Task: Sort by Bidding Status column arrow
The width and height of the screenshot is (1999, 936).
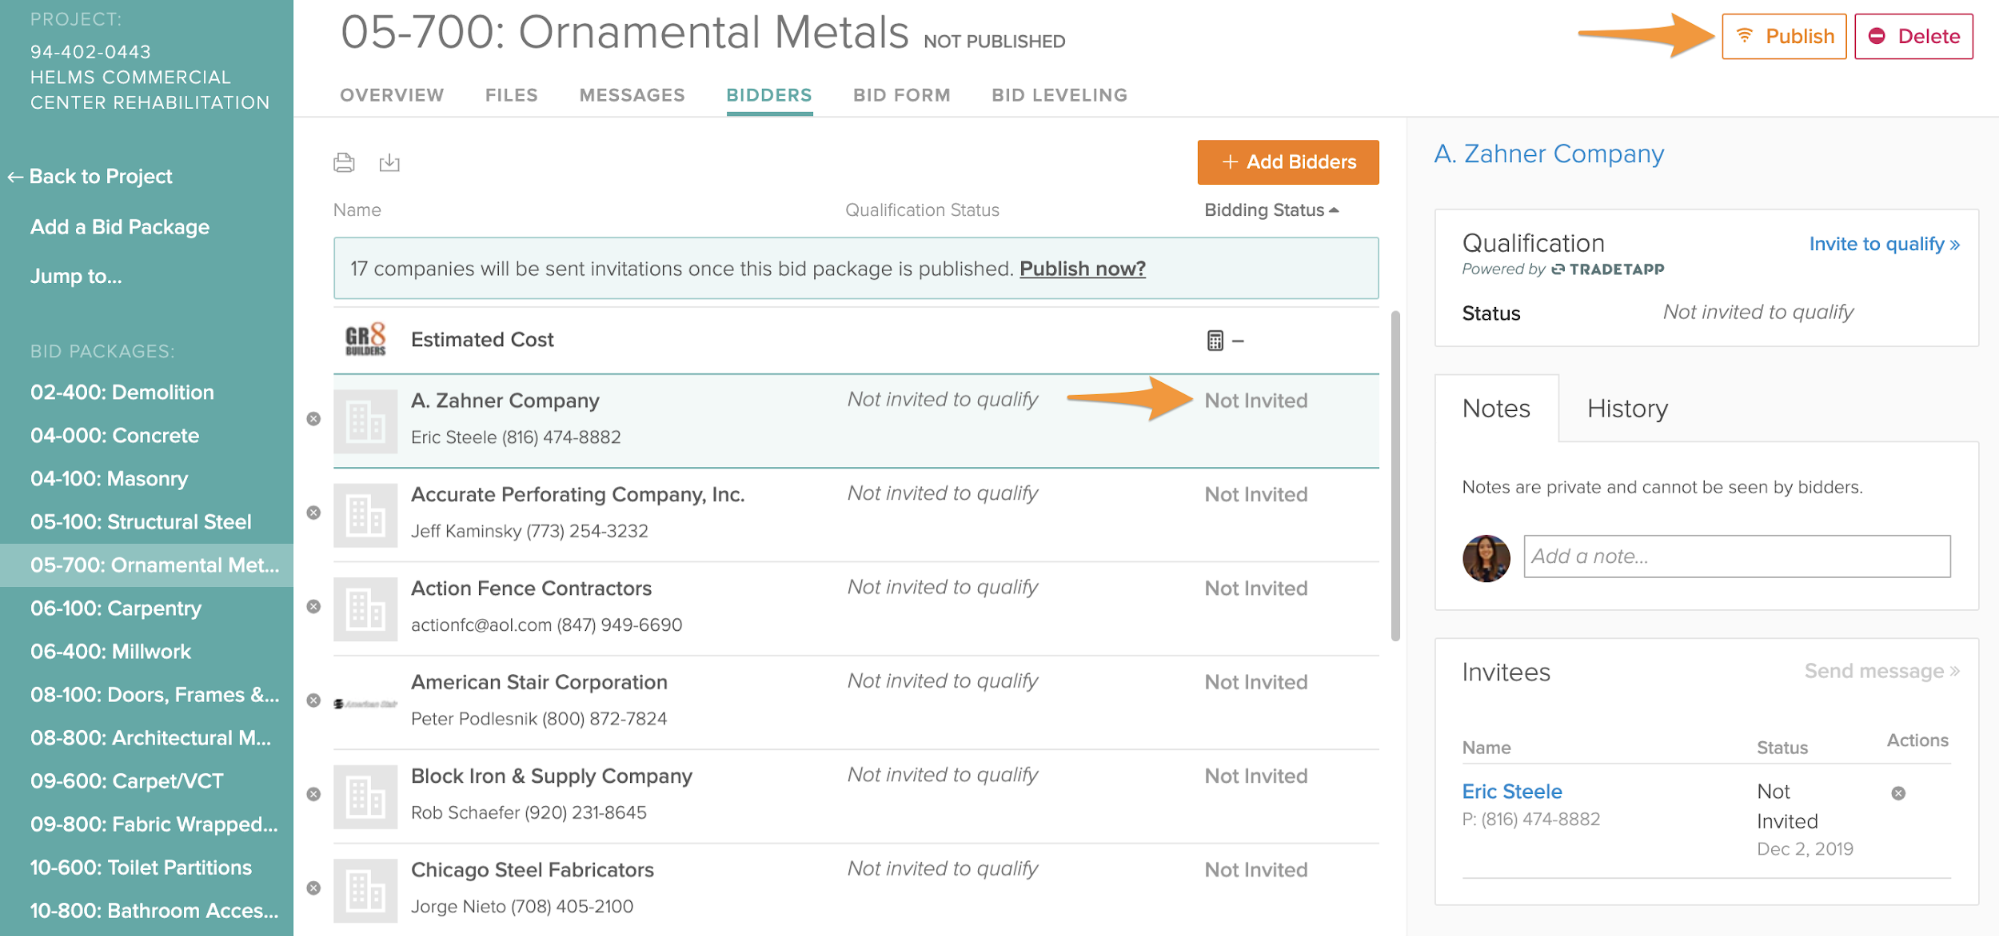Action: pyautogui.click(x=1334, y=210)
